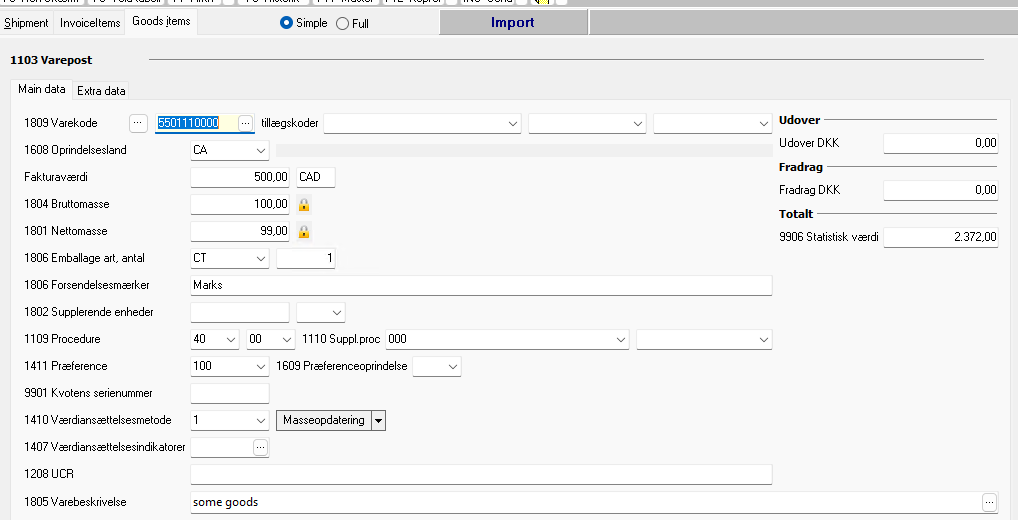1018x520 pixels.
Task: Switch to the Extra data tab
Action: (102, 91)
